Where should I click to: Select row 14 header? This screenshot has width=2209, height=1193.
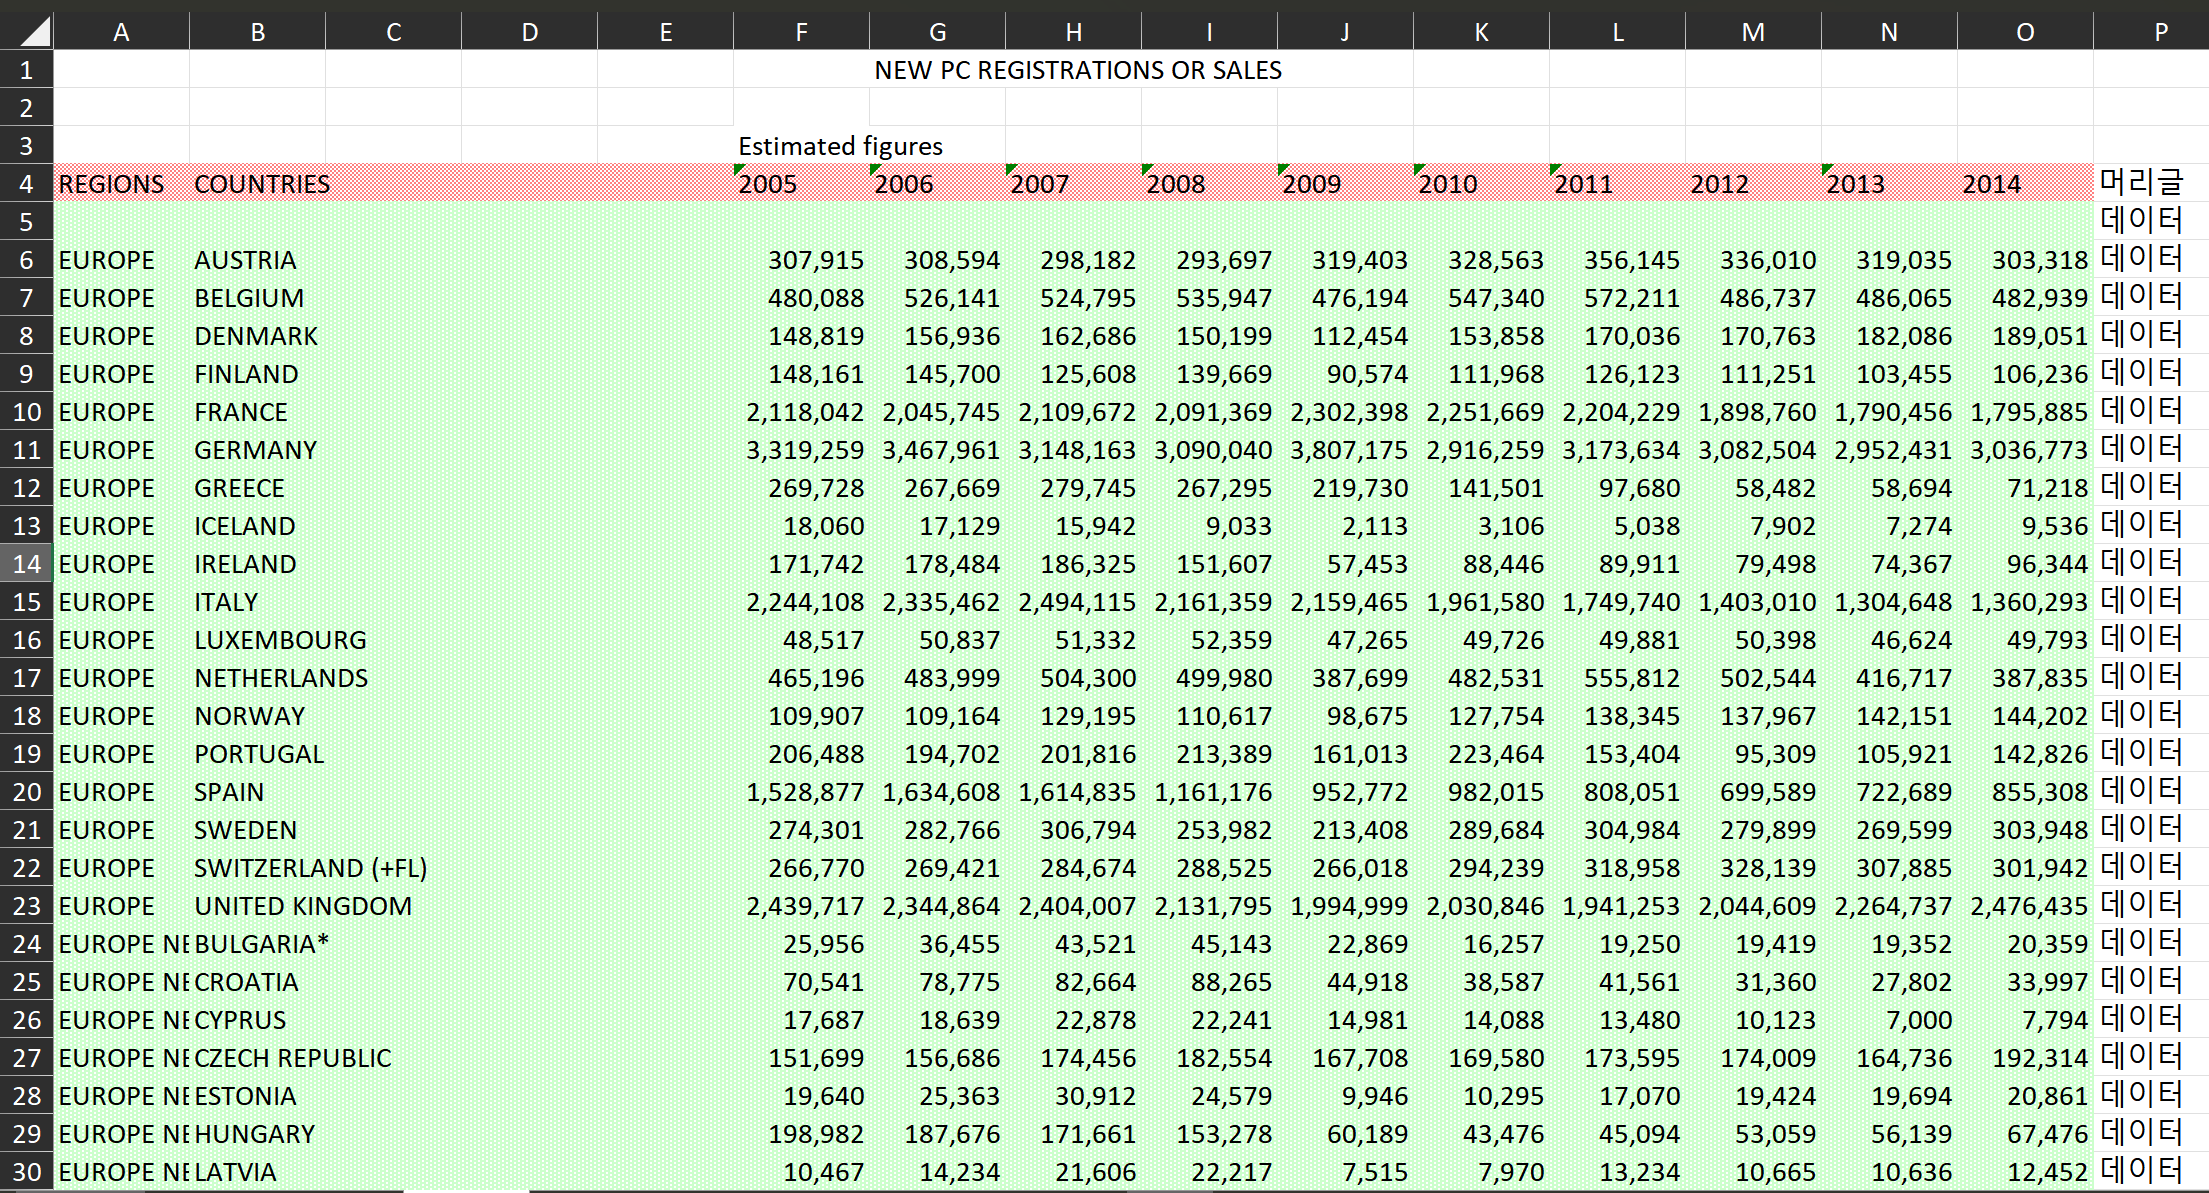click(26, 564)
